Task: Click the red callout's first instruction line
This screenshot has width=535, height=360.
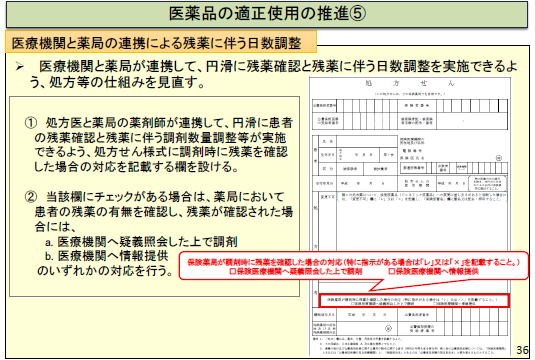Action: [354, 262]
